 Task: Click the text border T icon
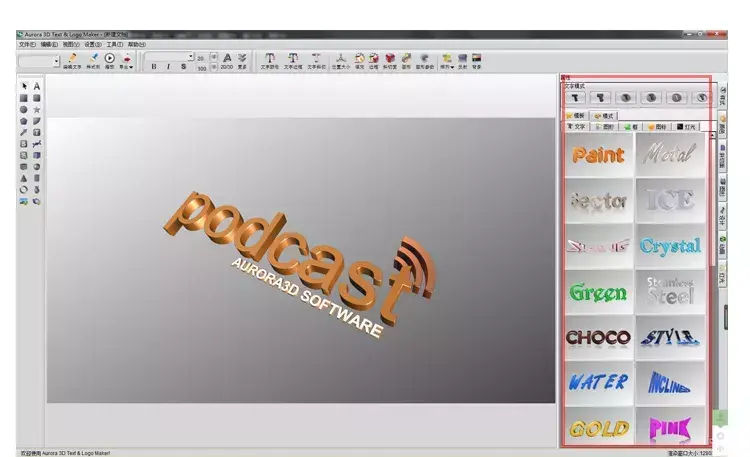[x=293, y=58]
